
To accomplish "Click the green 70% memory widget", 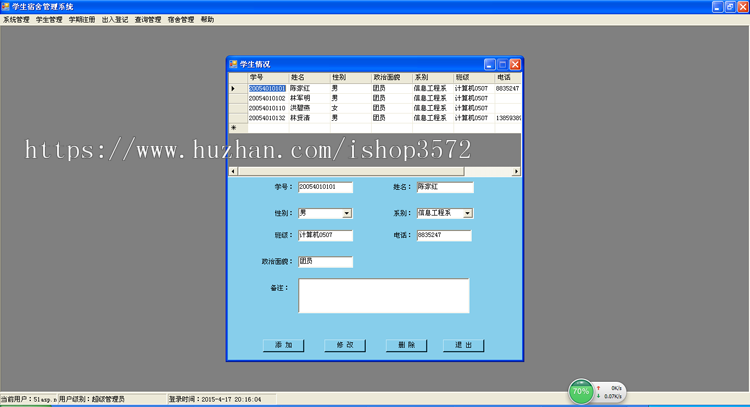I will (580, 391).
